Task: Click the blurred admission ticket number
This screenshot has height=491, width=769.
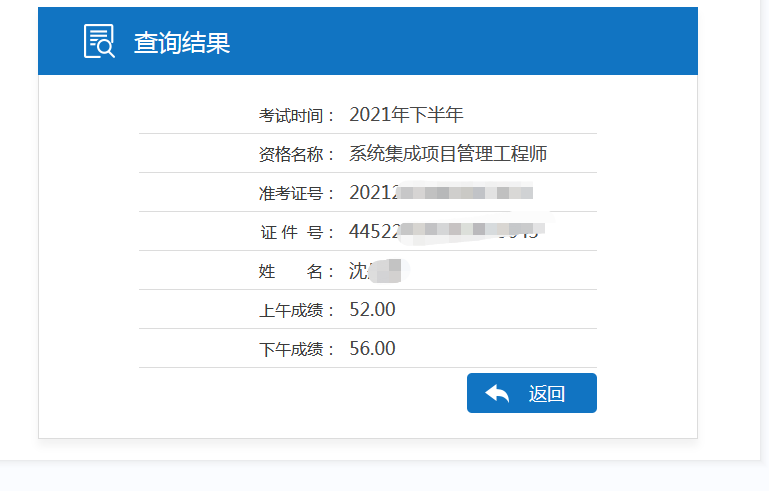Action: [x=441, y=192]
